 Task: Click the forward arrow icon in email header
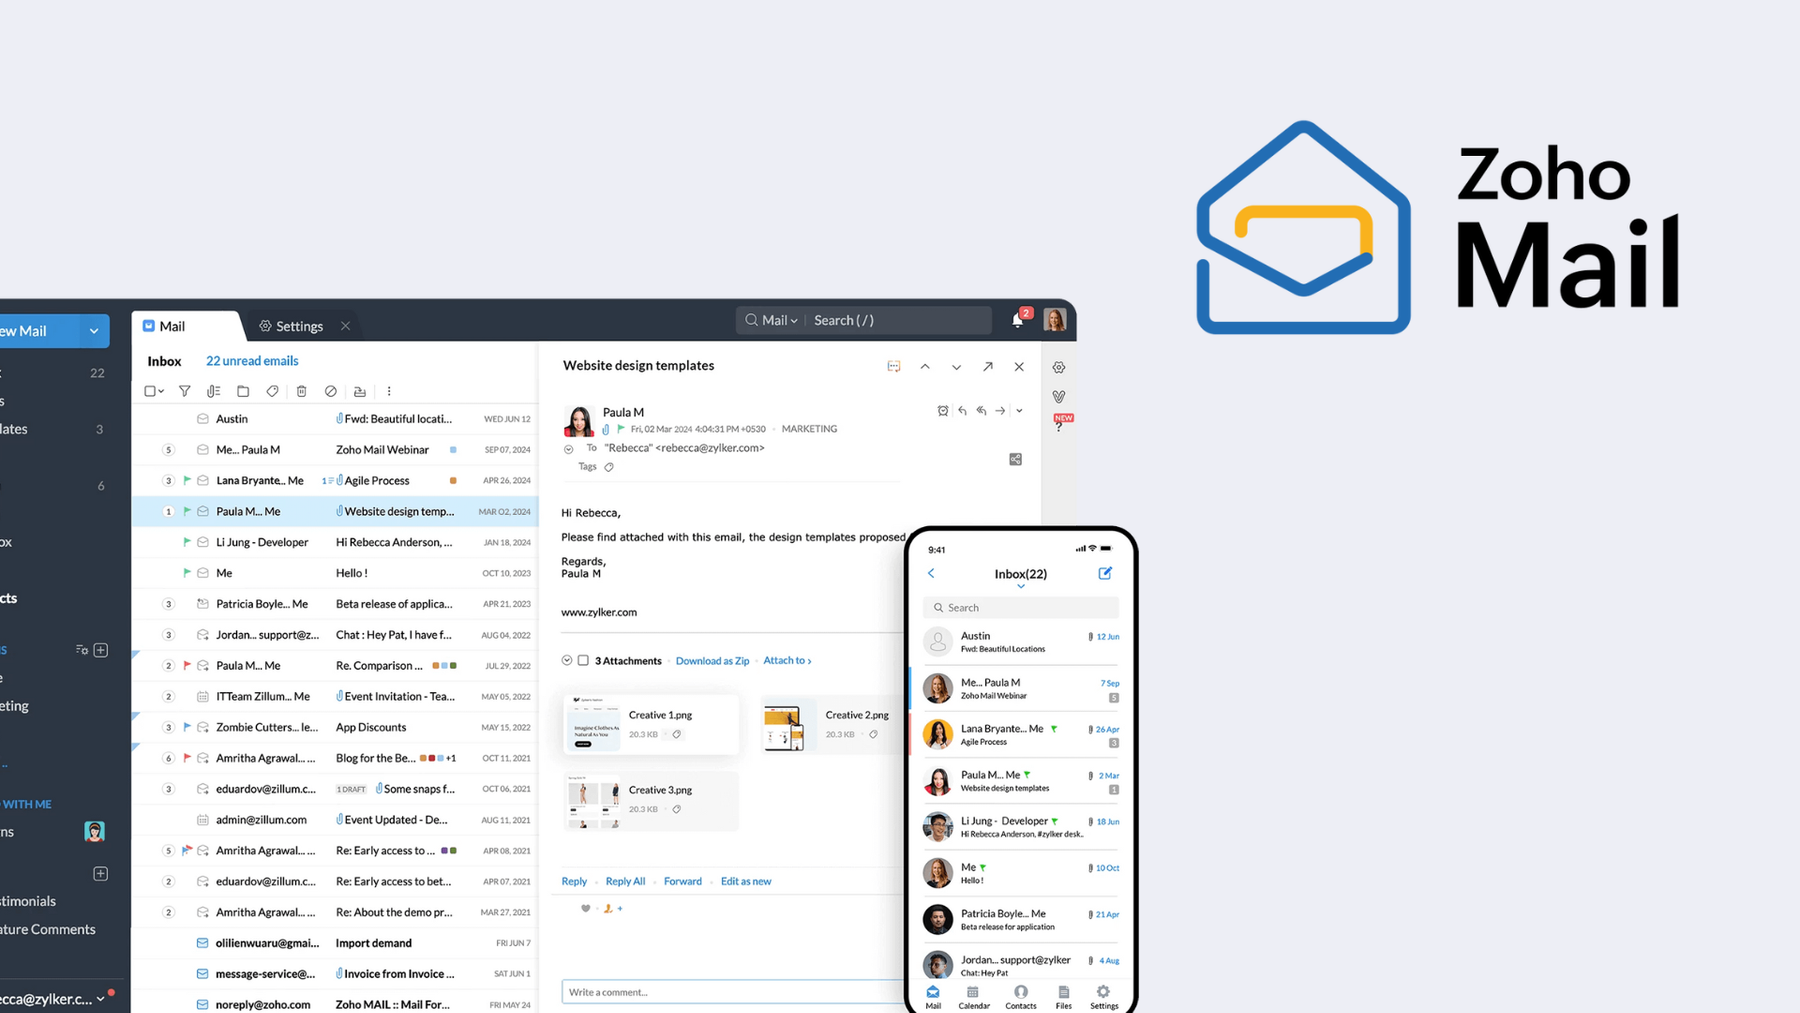coord(1000,411)
